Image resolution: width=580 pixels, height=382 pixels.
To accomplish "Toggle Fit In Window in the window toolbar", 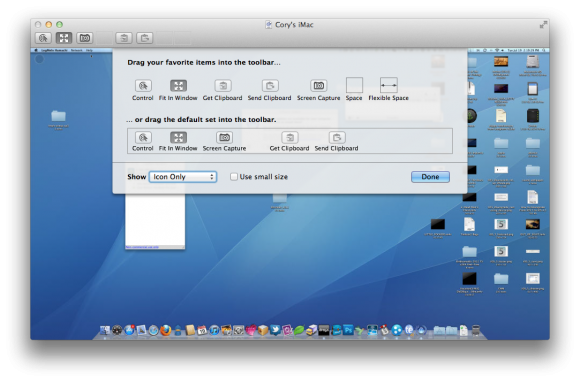I will (x=64, y=38).
